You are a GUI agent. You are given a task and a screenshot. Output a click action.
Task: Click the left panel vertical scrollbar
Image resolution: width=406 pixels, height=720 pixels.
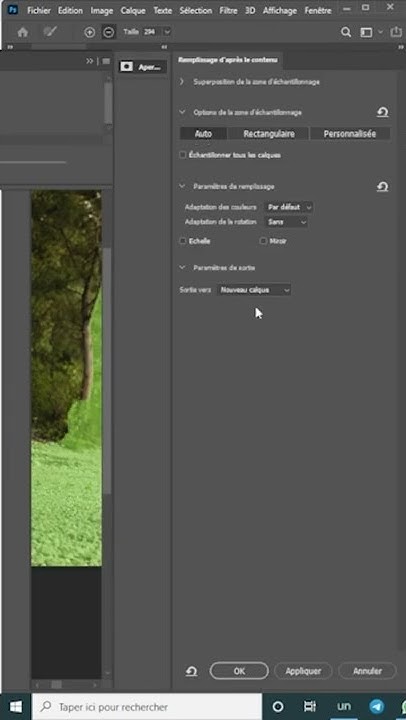click(108, 103)
